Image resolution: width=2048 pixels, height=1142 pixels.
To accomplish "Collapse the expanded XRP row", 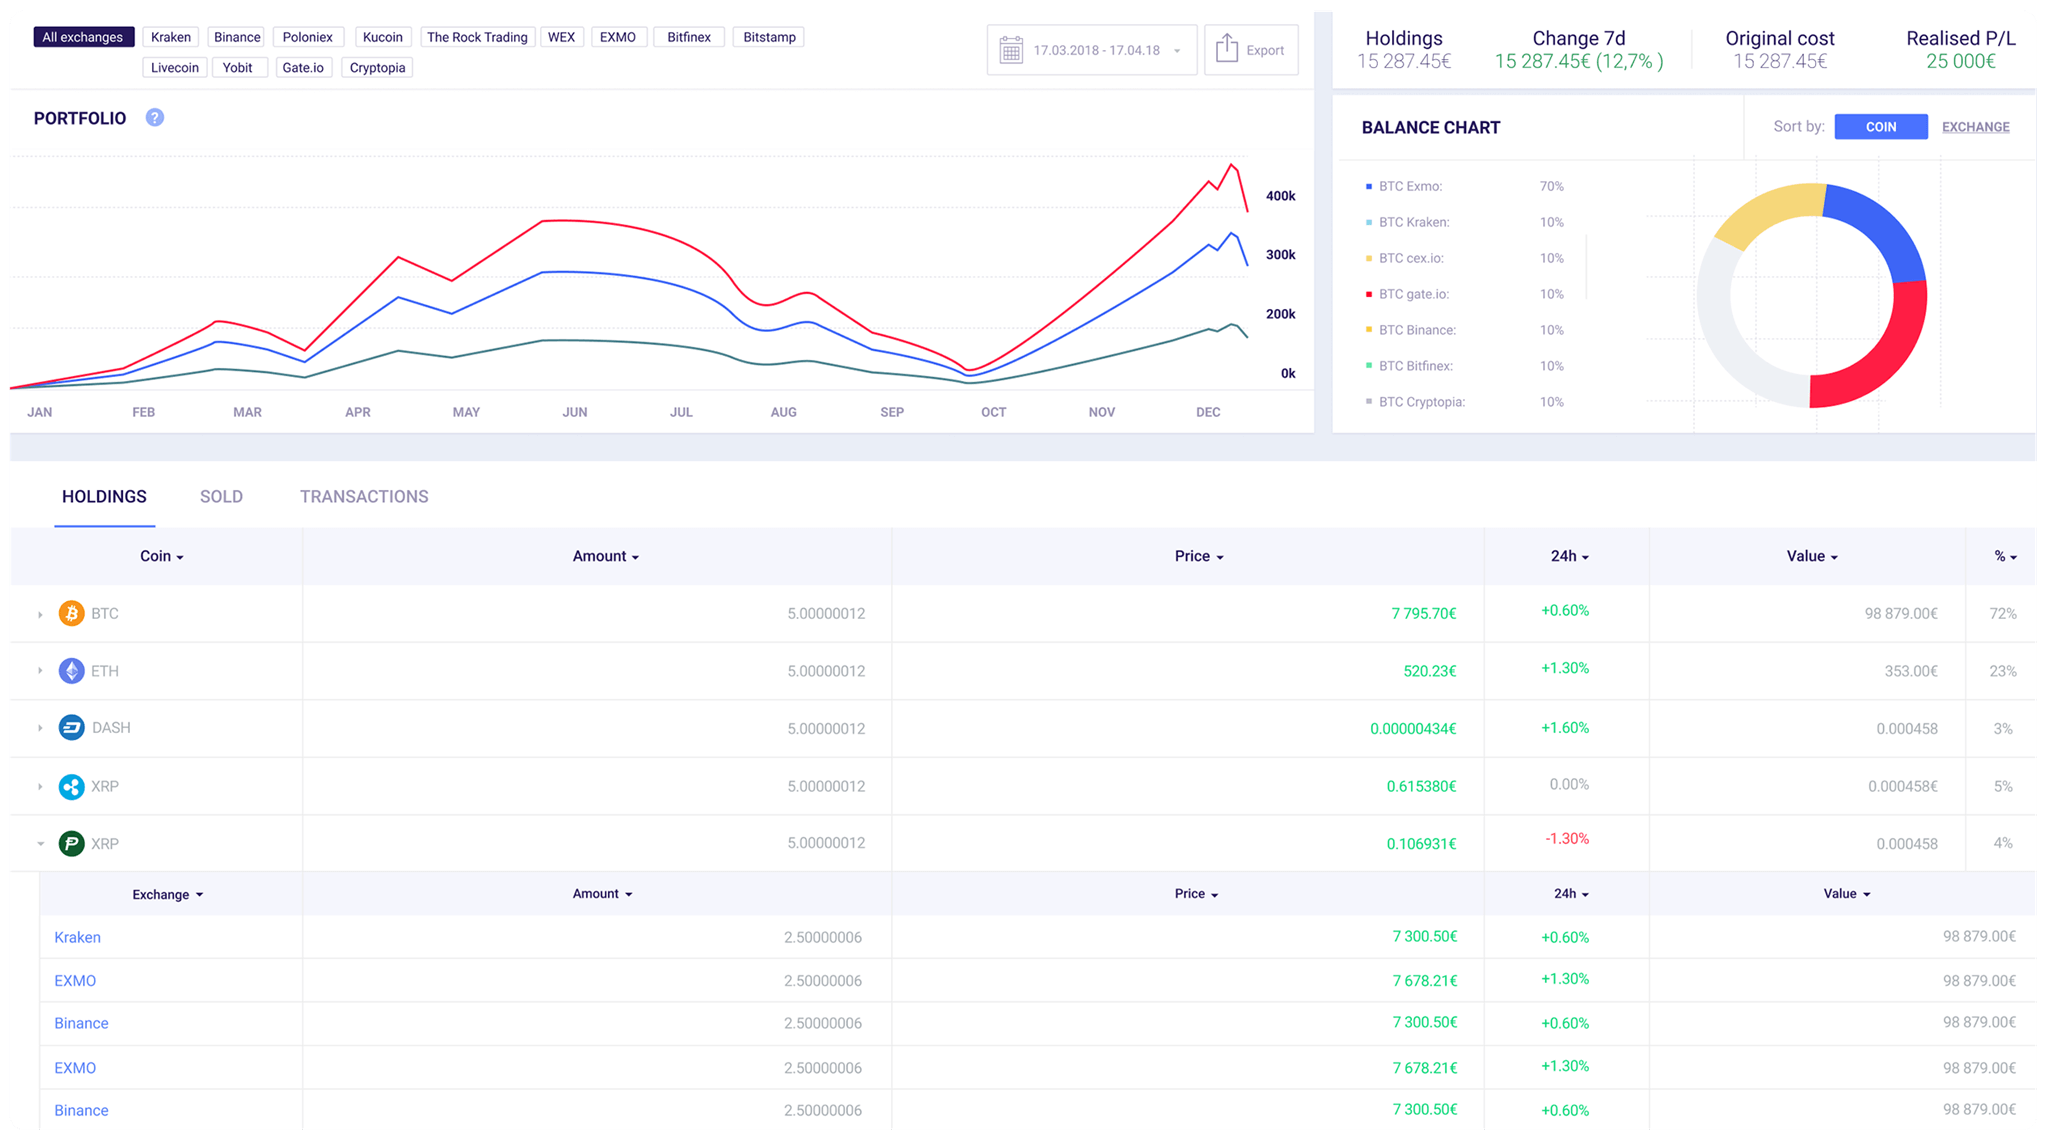I will tap(40, 844).
